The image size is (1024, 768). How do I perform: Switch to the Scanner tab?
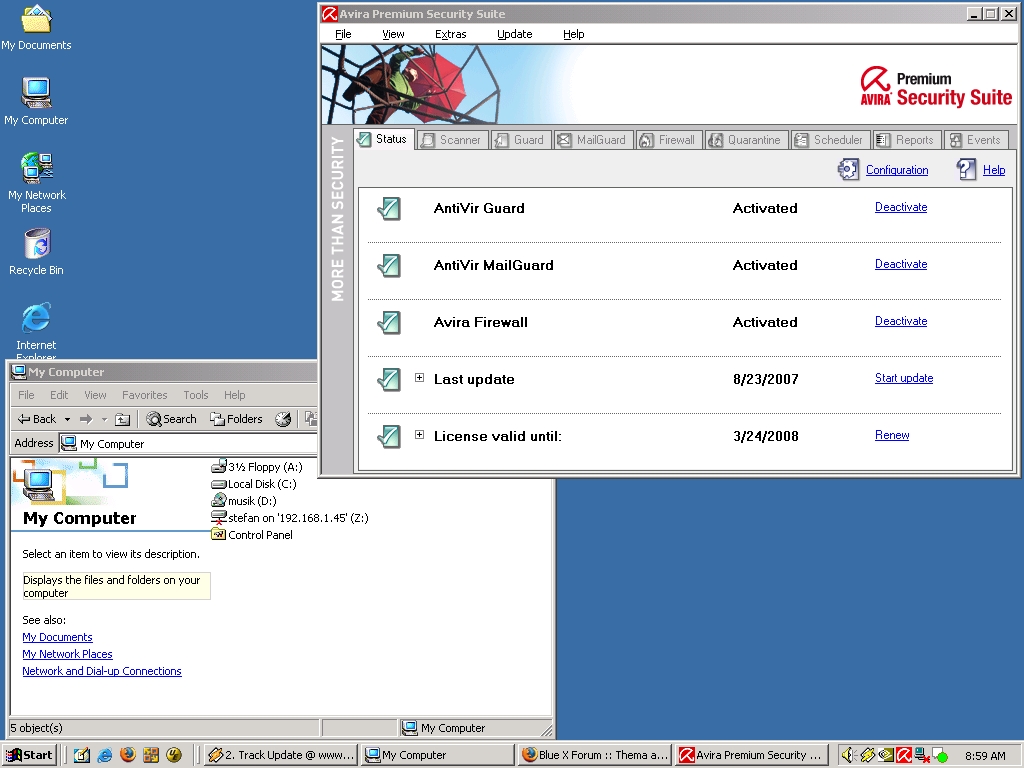click(x=452, y=140)
